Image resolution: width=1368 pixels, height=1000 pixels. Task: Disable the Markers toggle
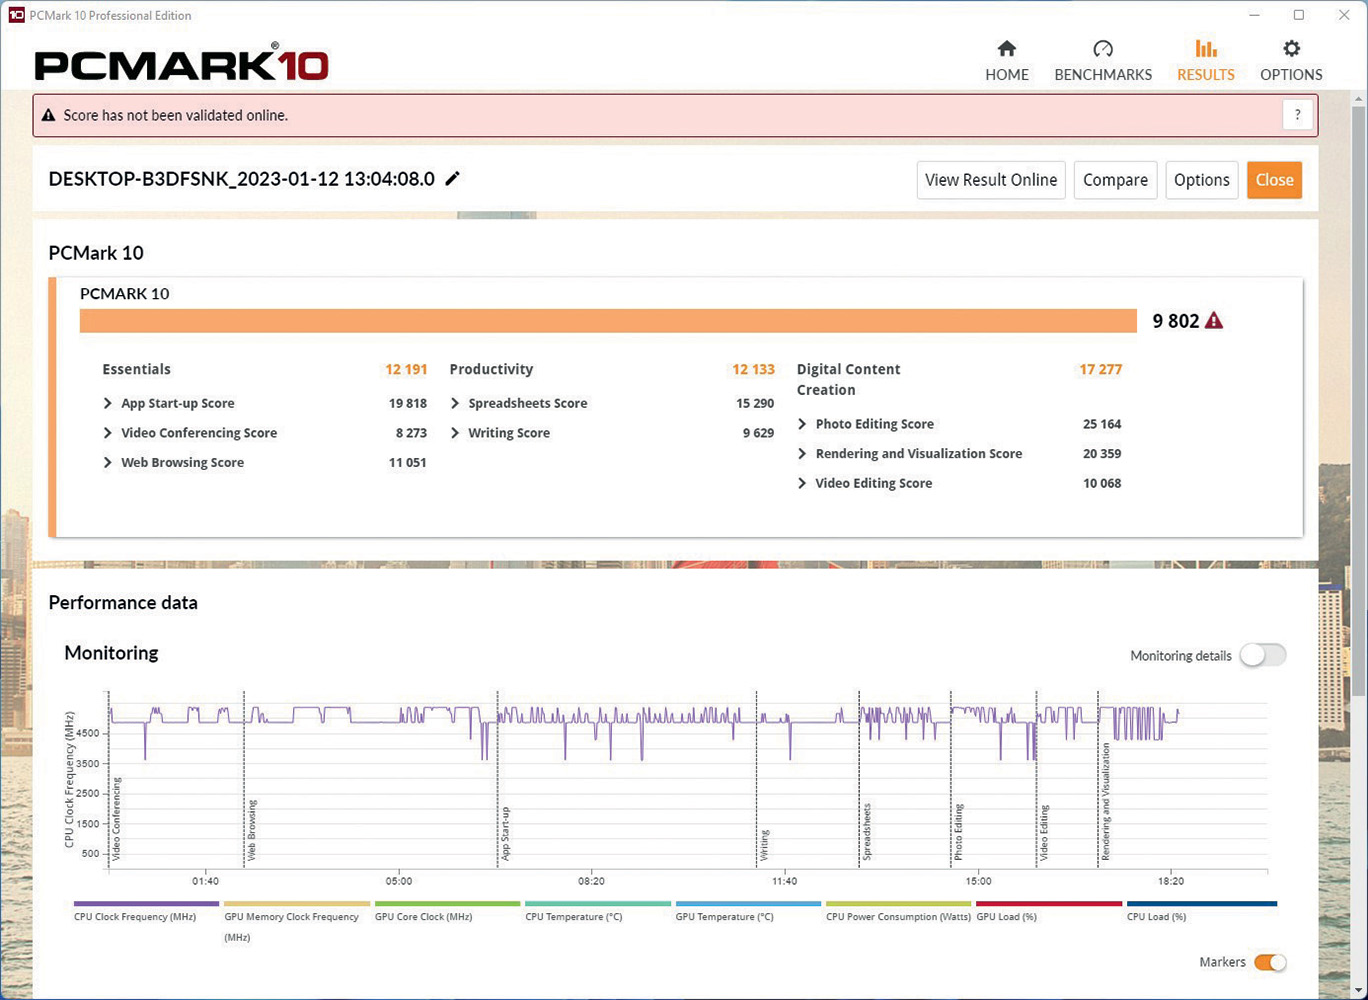(x=1270, y=962)
